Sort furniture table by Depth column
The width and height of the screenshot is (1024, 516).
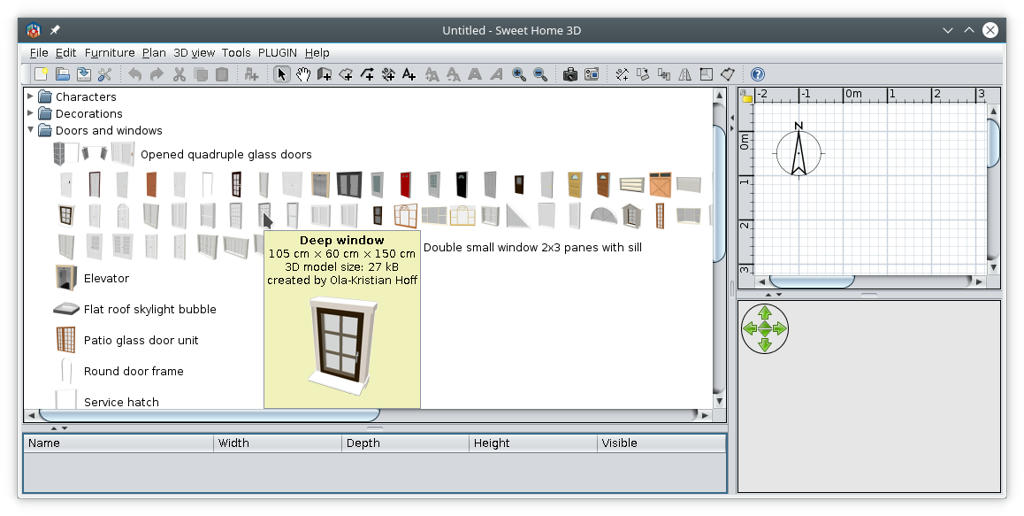coord(405,443)
